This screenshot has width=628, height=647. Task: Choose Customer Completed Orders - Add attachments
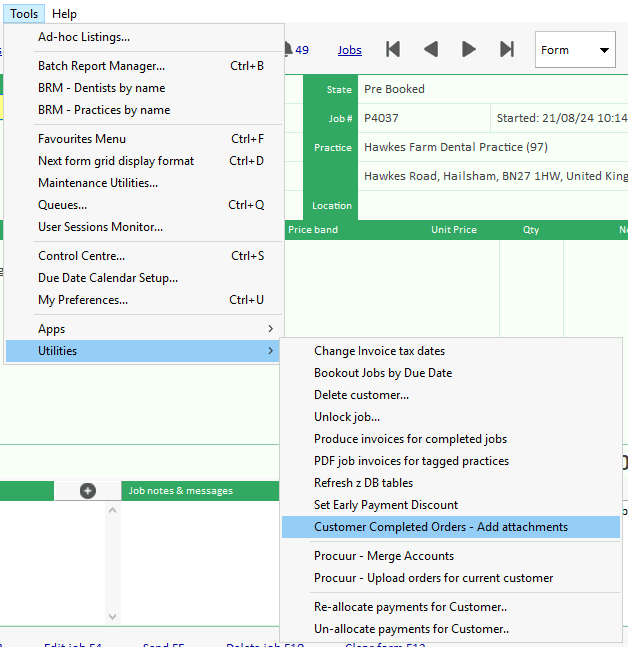tap(440, 527)
